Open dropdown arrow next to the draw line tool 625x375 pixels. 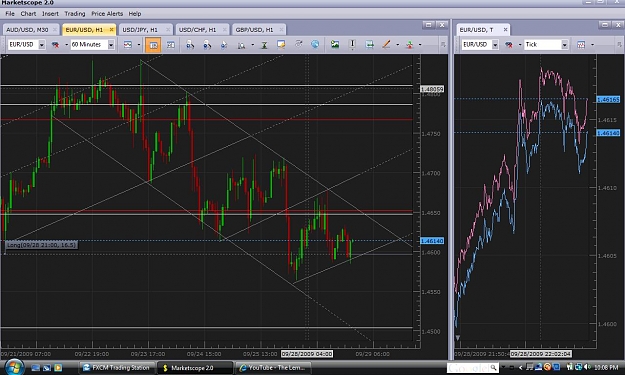click(x=397, y=45)
